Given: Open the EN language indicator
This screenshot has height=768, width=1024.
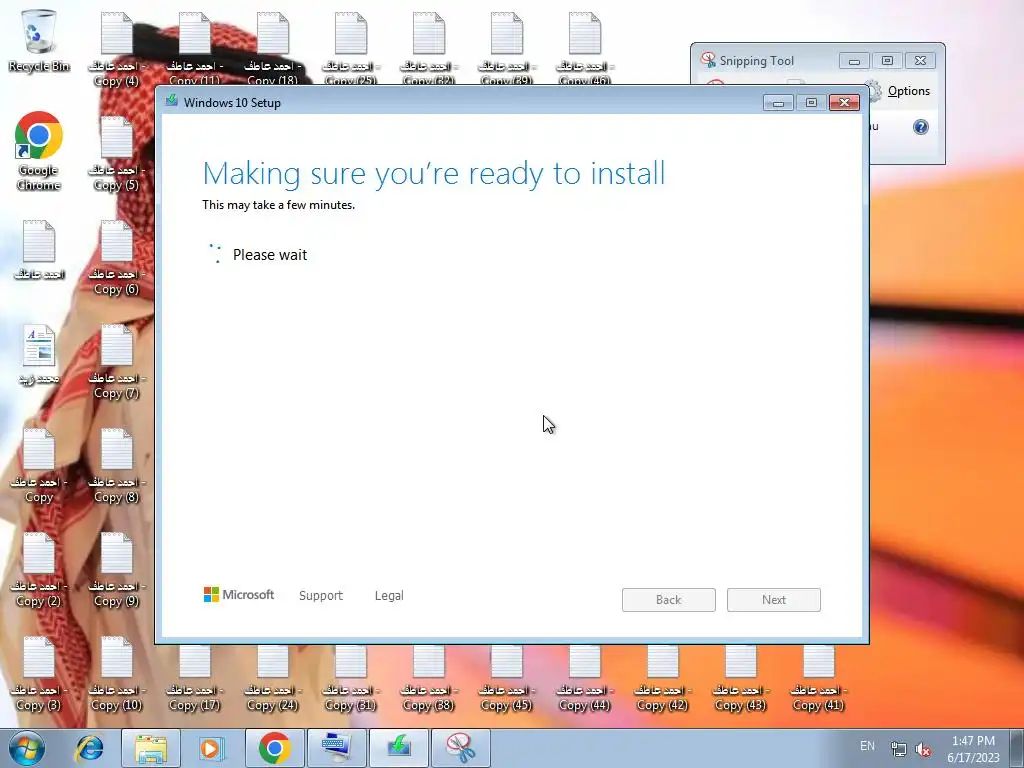Looking at the screenshot, I should 867,746.
